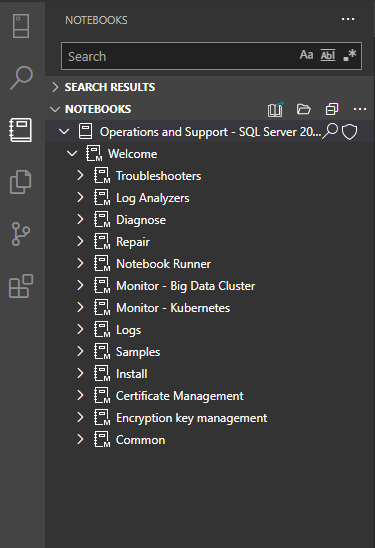Click the notebook icon beside Common
Viewport: 375px width, 548px height.
point(102,439)
